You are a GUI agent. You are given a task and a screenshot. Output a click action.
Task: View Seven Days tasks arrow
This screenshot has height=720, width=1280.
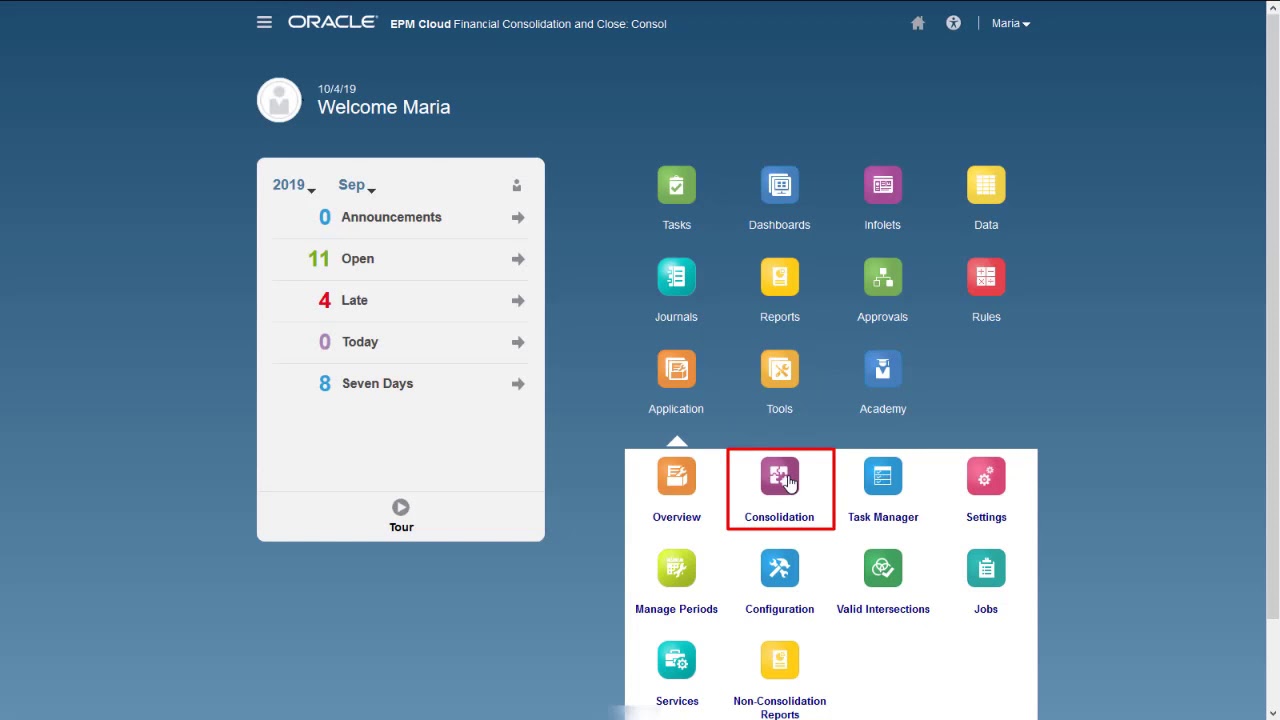[518, 383]
